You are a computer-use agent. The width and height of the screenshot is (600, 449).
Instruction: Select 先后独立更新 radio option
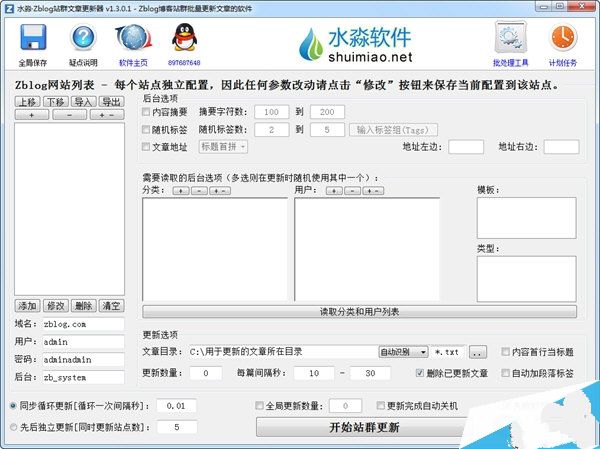click(13, 427)
